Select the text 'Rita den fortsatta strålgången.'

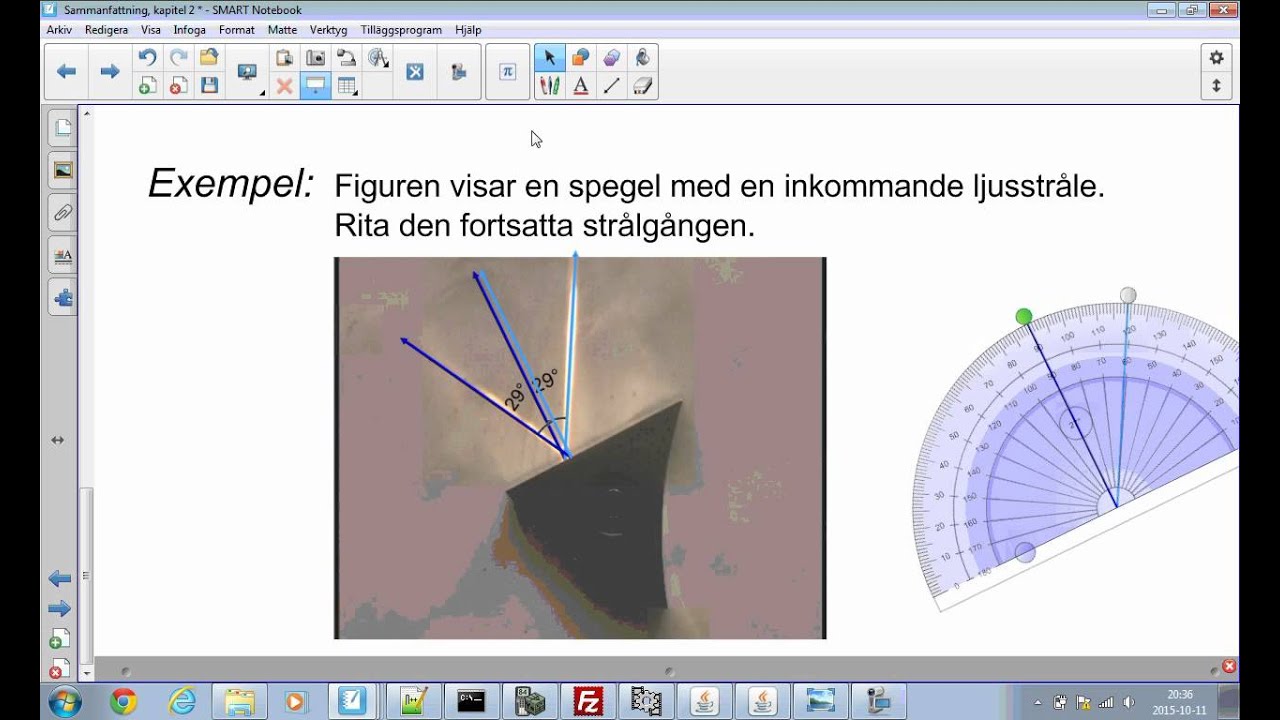tap(545, 226)
